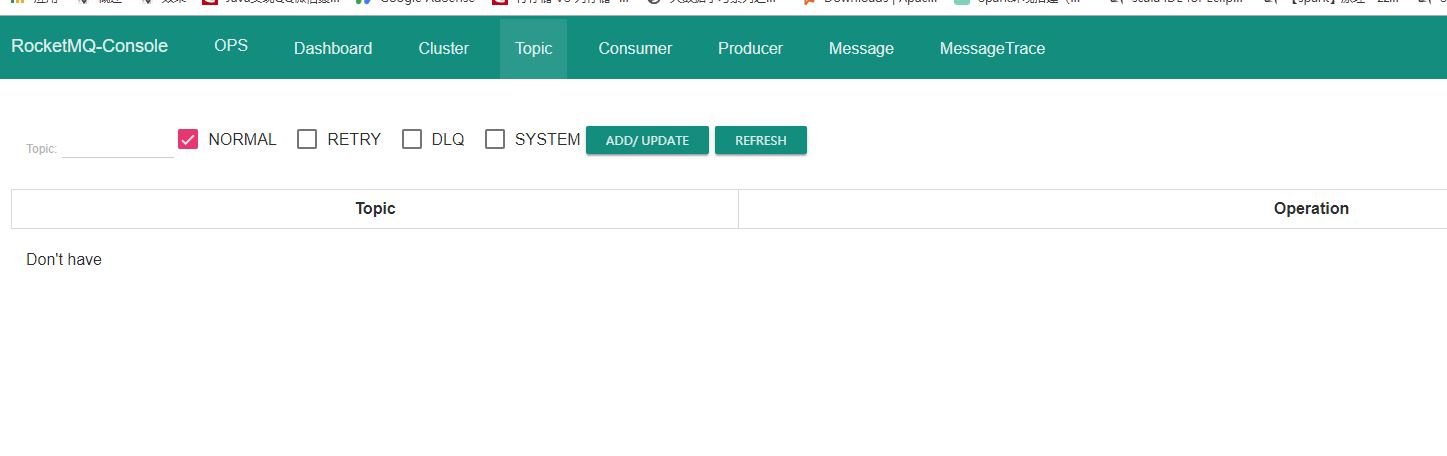Click the Topic column header

click(x=375, y=209)
